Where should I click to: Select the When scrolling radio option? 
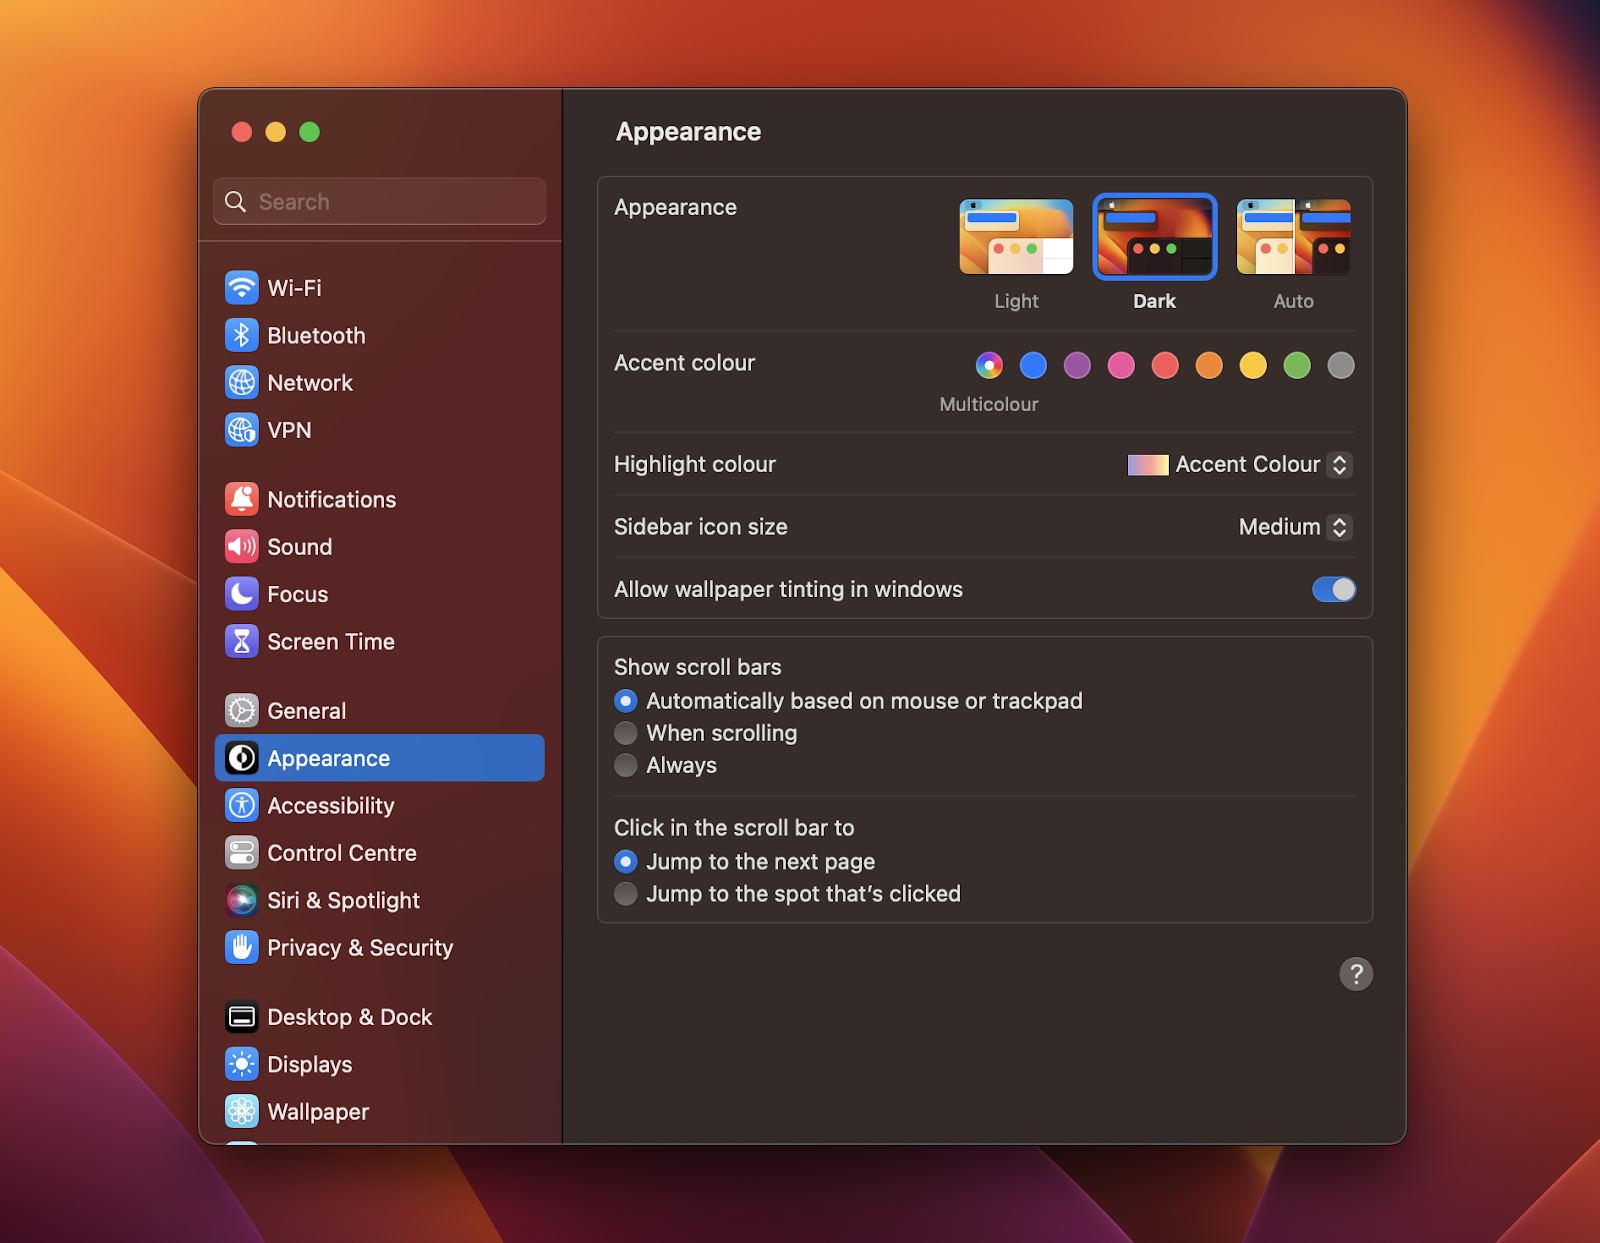click(x=625, y=733)
